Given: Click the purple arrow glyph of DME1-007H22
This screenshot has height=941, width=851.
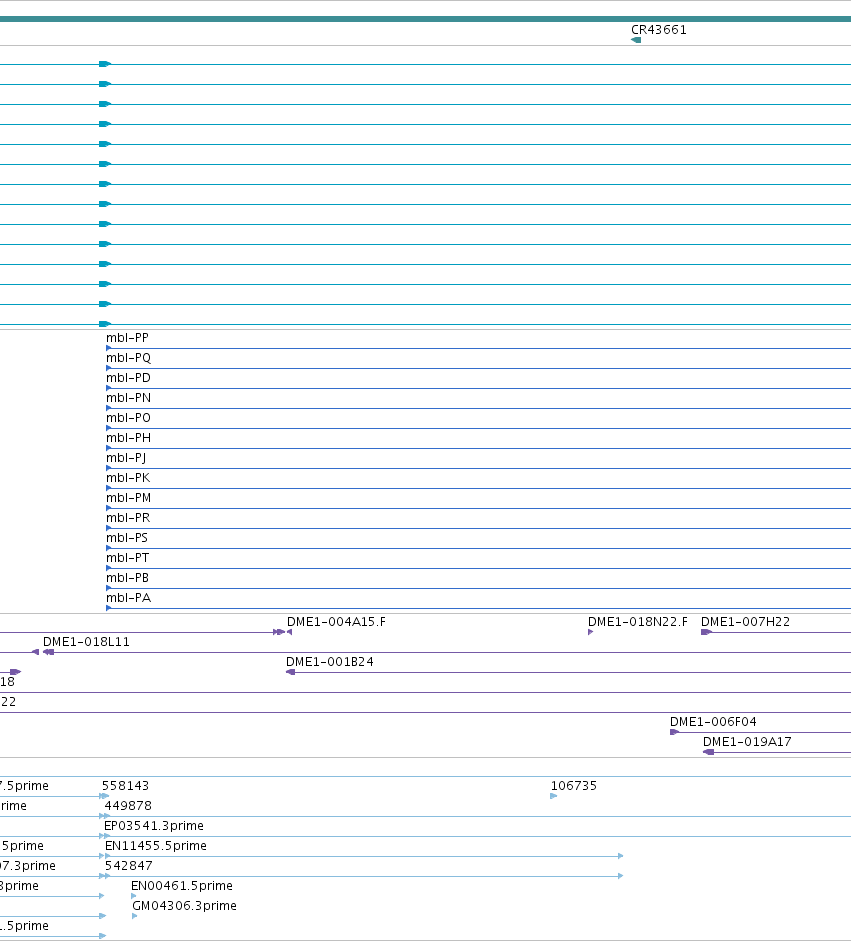Looking at the screenshot, I should click(706, 632).
